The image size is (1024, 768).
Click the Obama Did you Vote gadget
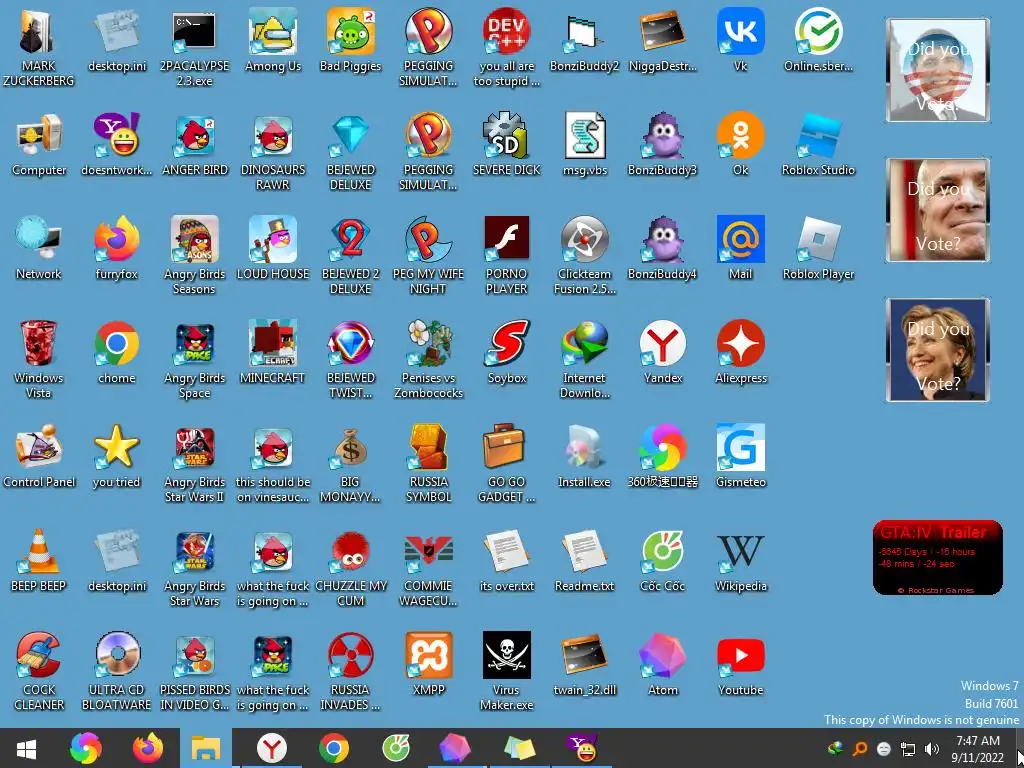(x=938, y=70)
